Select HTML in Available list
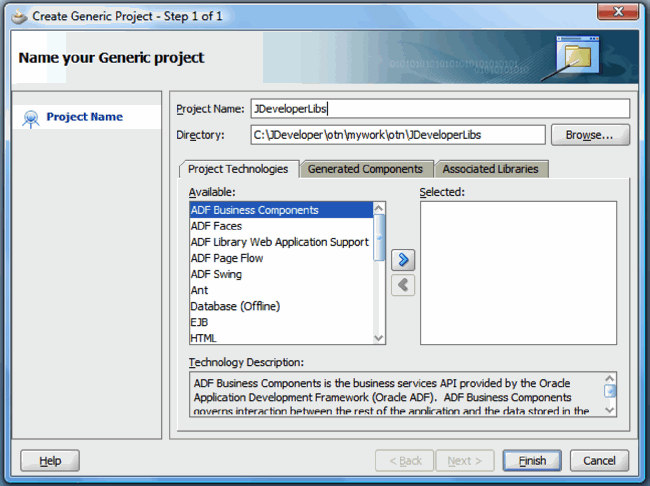This screenshot has width=650, height=486. tap(281, 338)
